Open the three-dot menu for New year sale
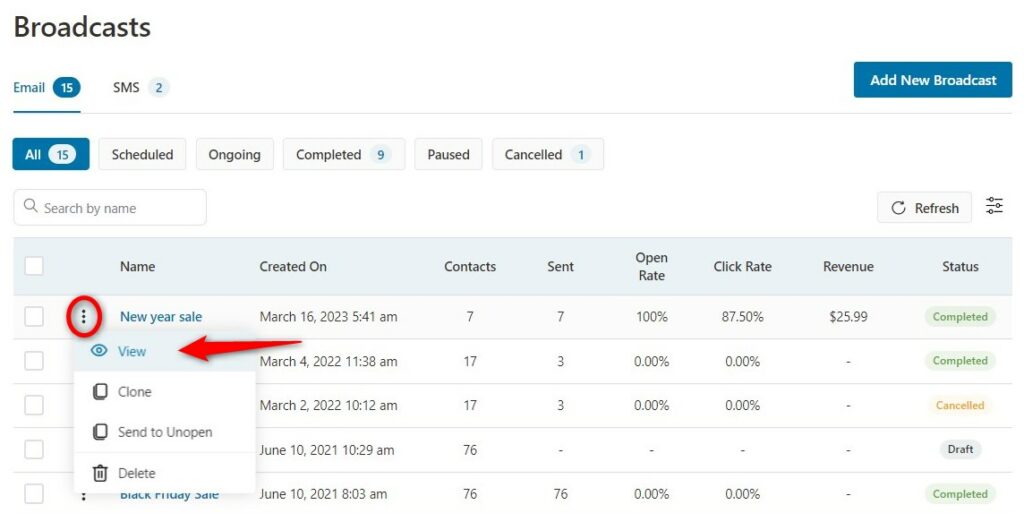1024x513 pixels. pyautogui.click(x=83, y=317)
